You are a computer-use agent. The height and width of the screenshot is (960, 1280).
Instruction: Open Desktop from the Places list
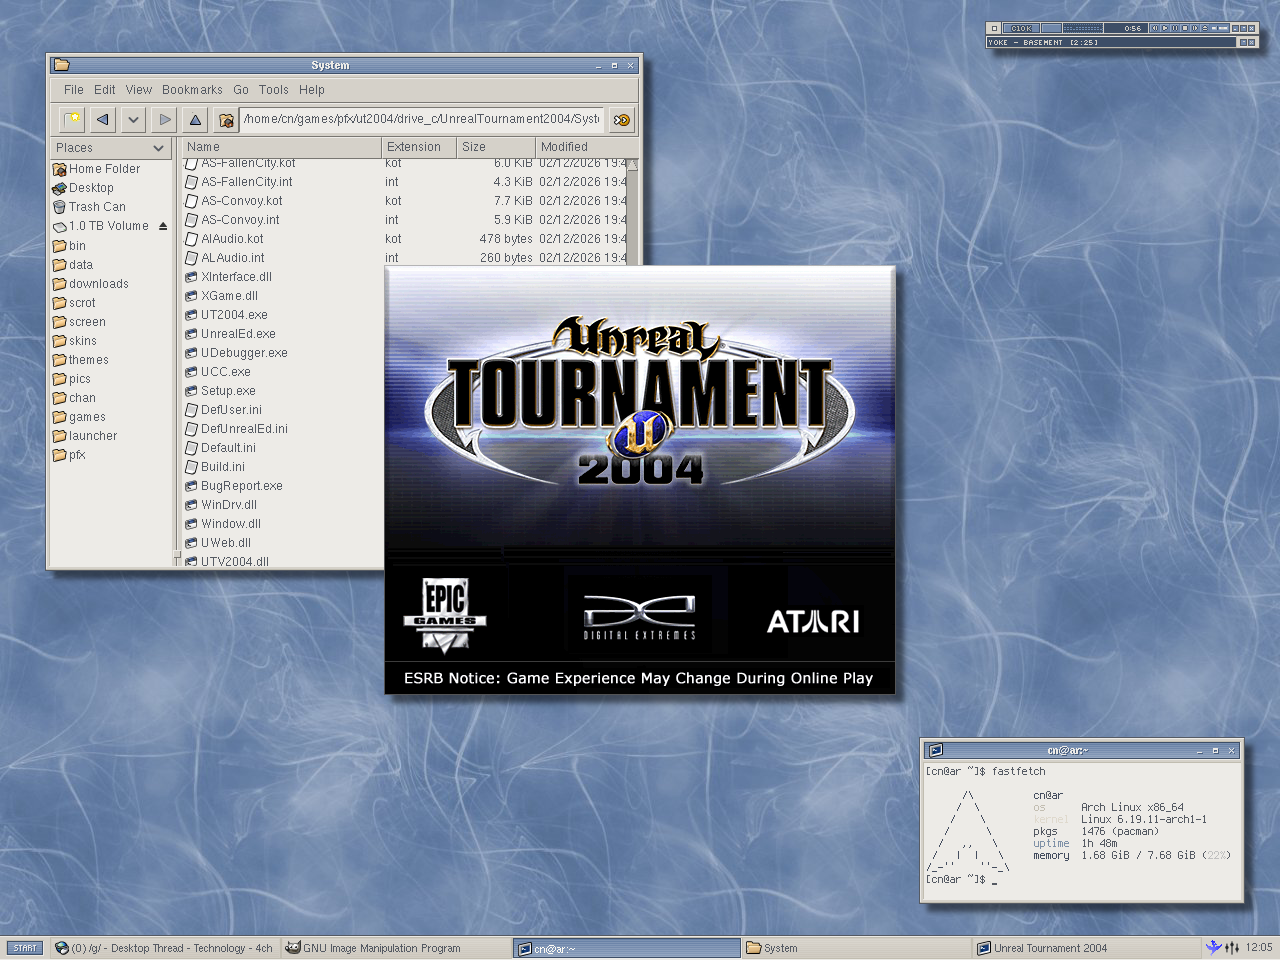83,188
